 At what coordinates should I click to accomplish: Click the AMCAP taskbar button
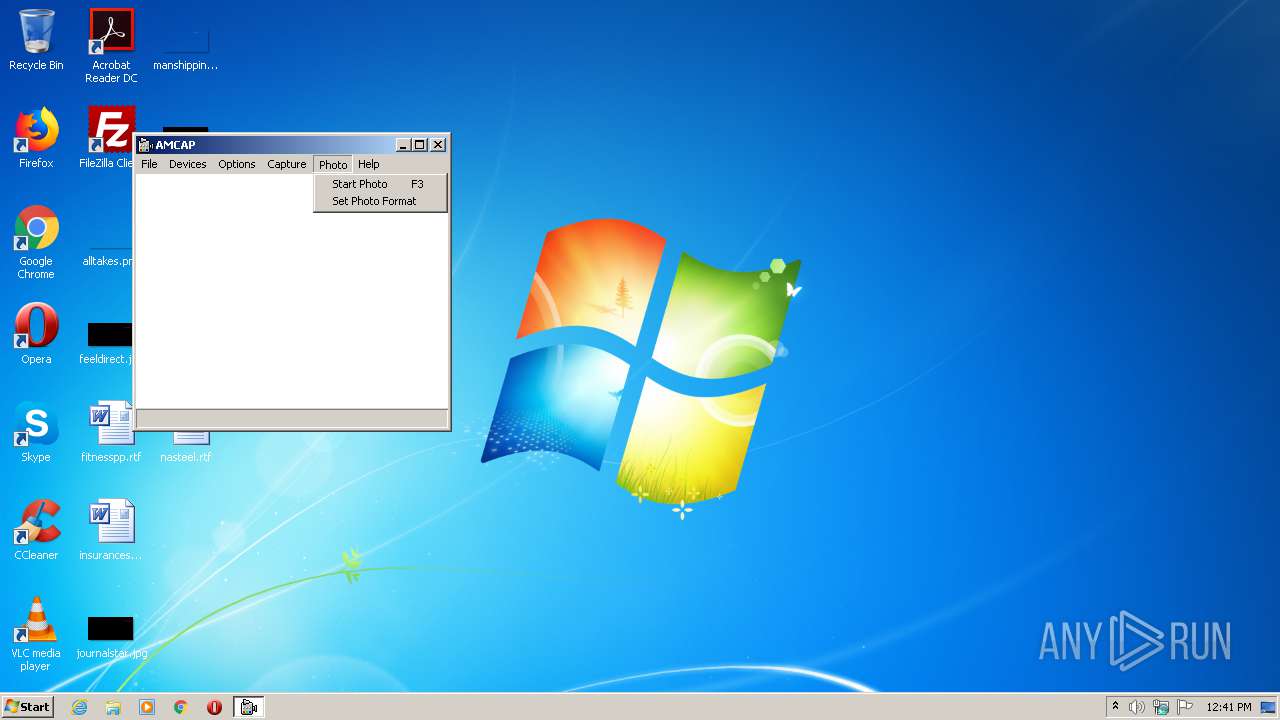point(249,707)
